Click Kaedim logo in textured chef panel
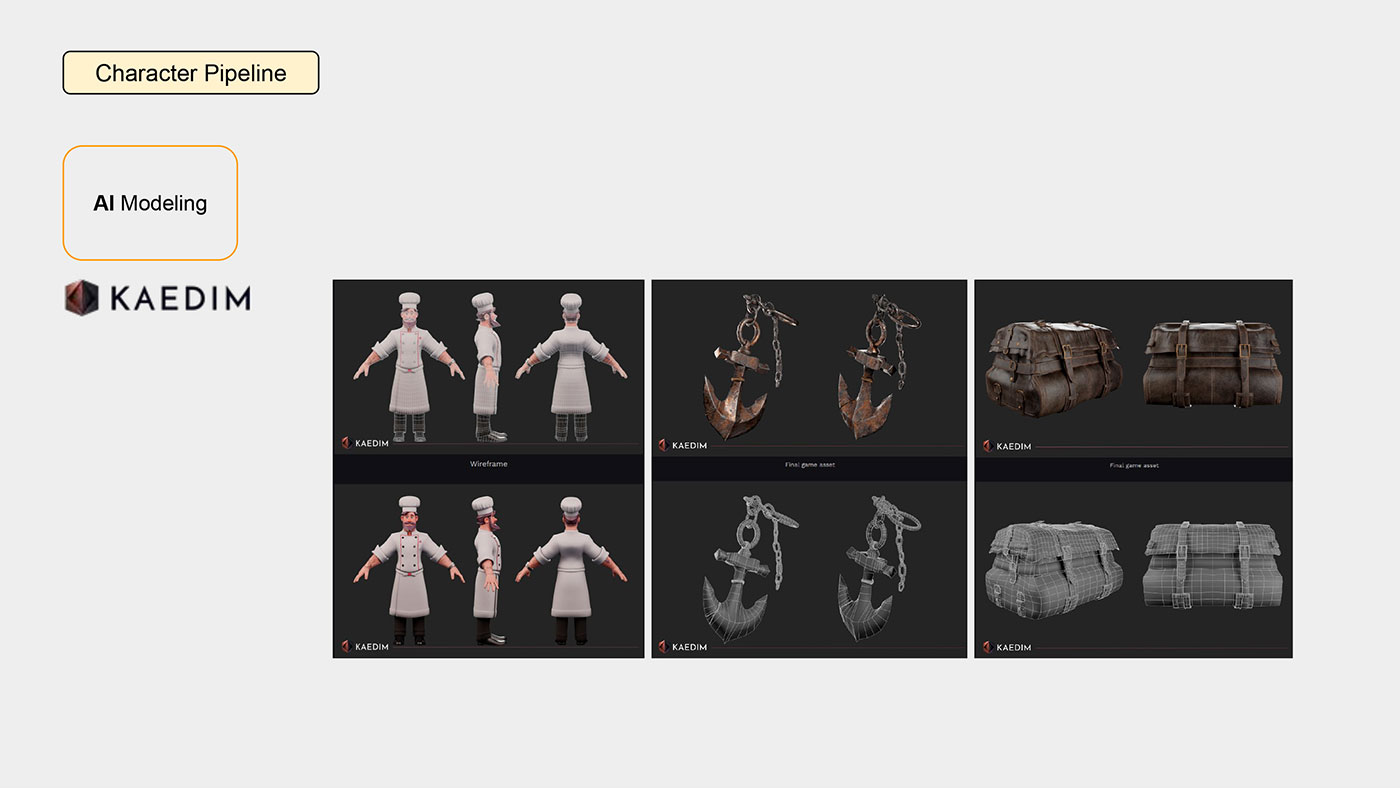This screenshot has height=788, width=1400. coord(365,647)
